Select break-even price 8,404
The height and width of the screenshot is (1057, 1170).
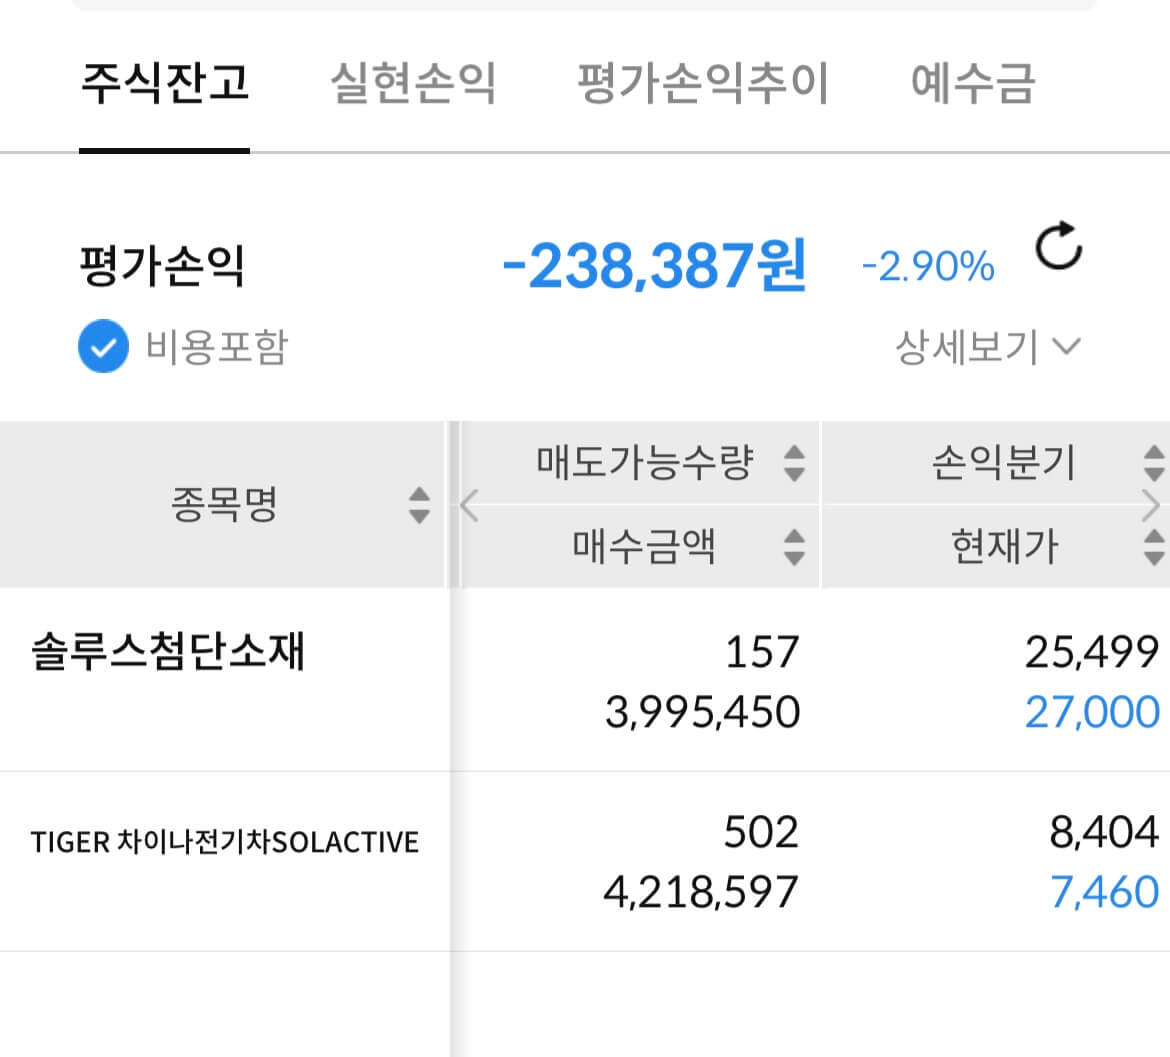(x=1104, y=832)
